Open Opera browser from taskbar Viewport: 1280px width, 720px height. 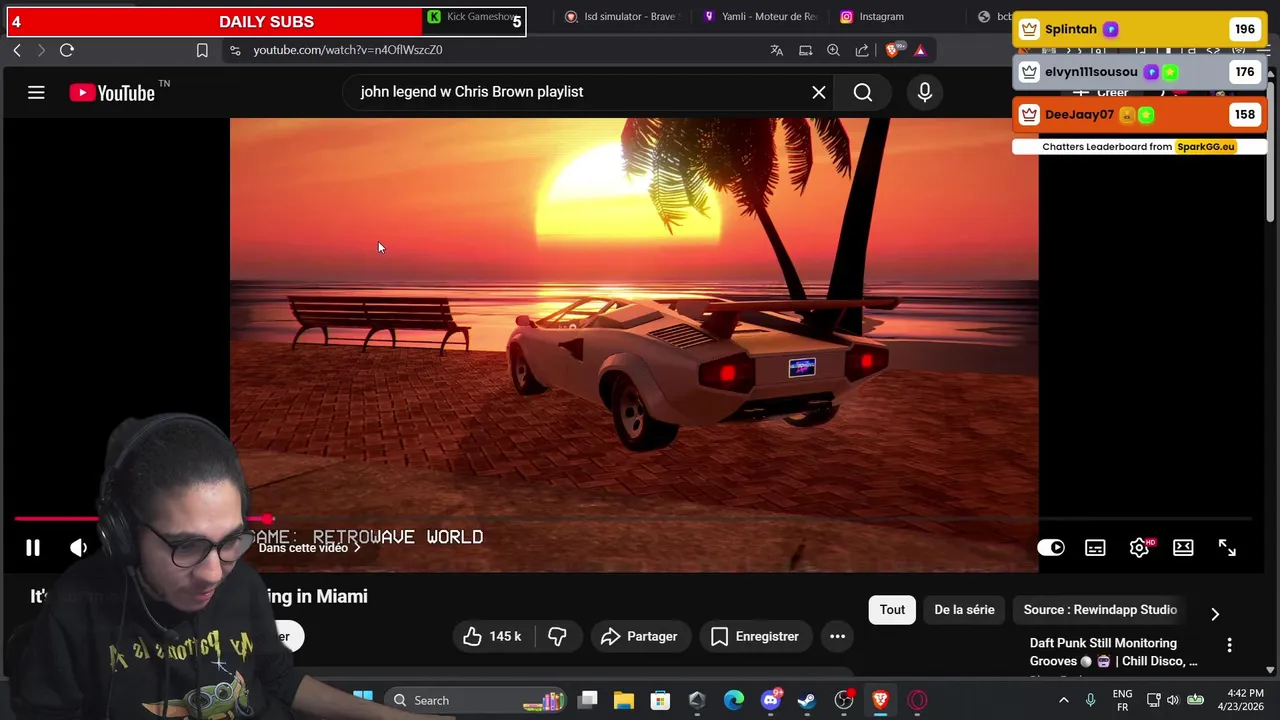[x=917, y=700]
